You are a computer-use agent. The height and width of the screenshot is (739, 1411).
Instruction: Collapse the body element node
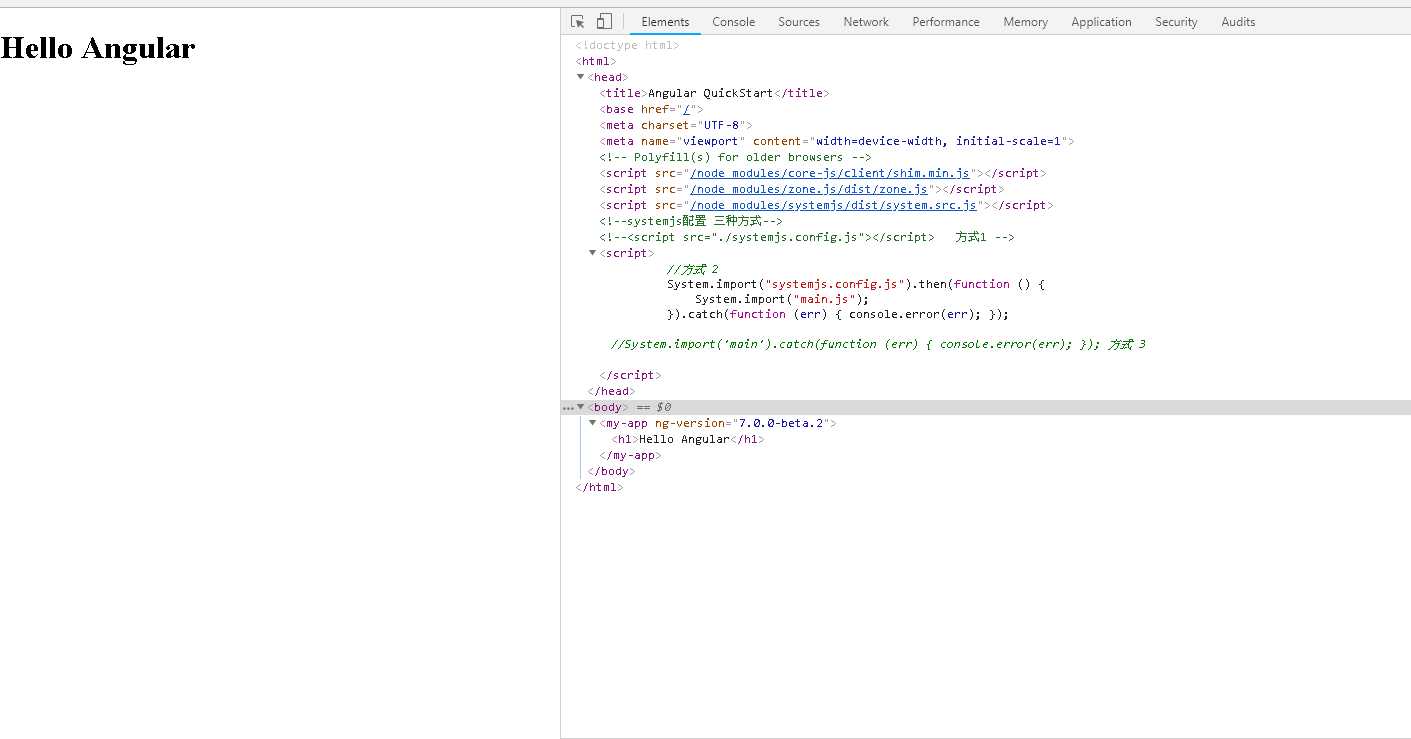(x=581, y=407)
